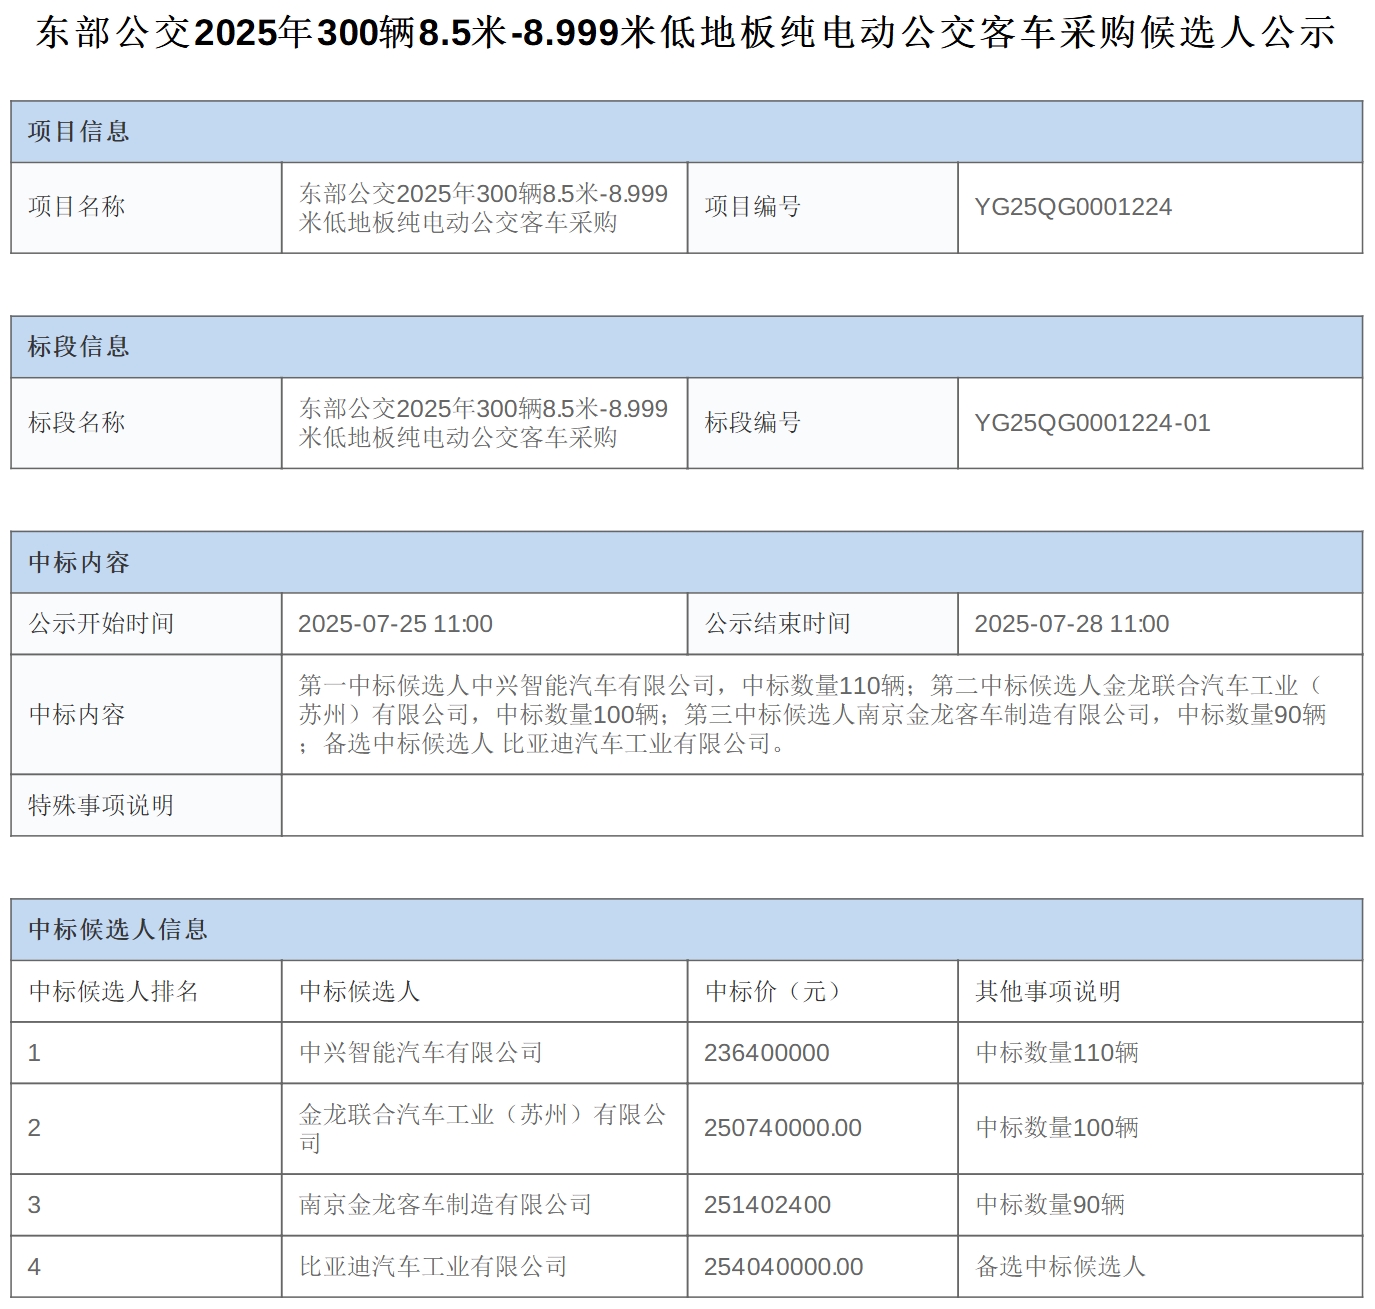
Task: Select bid price 251402400
Action: pos(767,1205)
